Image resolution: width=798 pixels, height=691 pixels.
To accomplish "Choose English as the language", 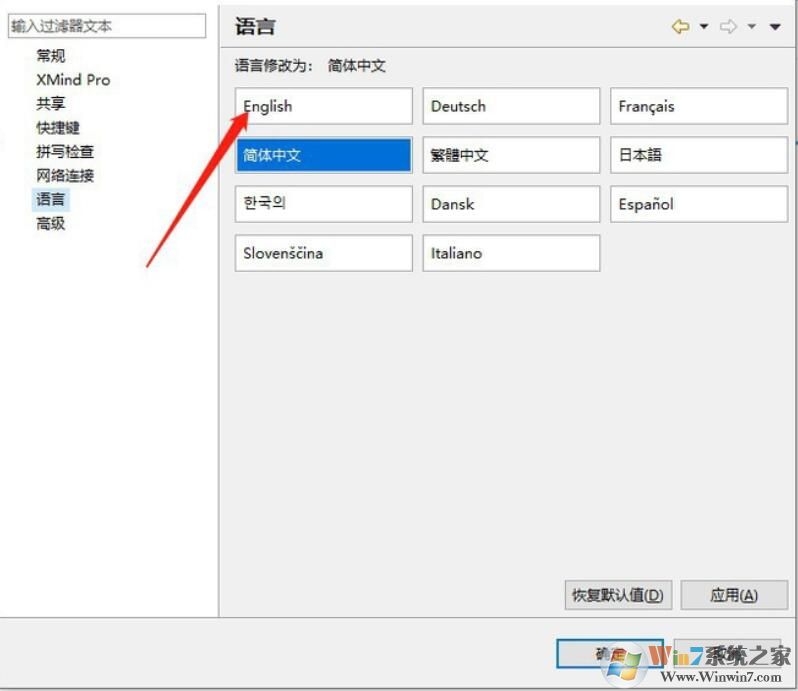I will [x=324, y=106].
